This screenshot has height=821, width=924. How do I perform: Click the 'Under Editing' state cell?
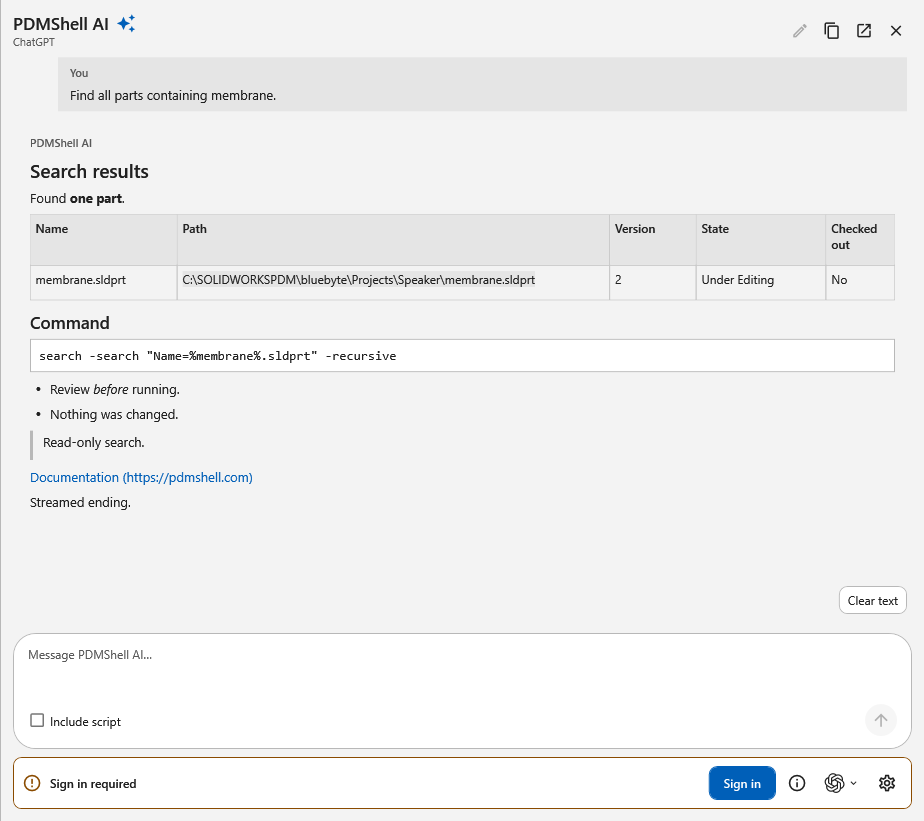[x=760, y=282]
